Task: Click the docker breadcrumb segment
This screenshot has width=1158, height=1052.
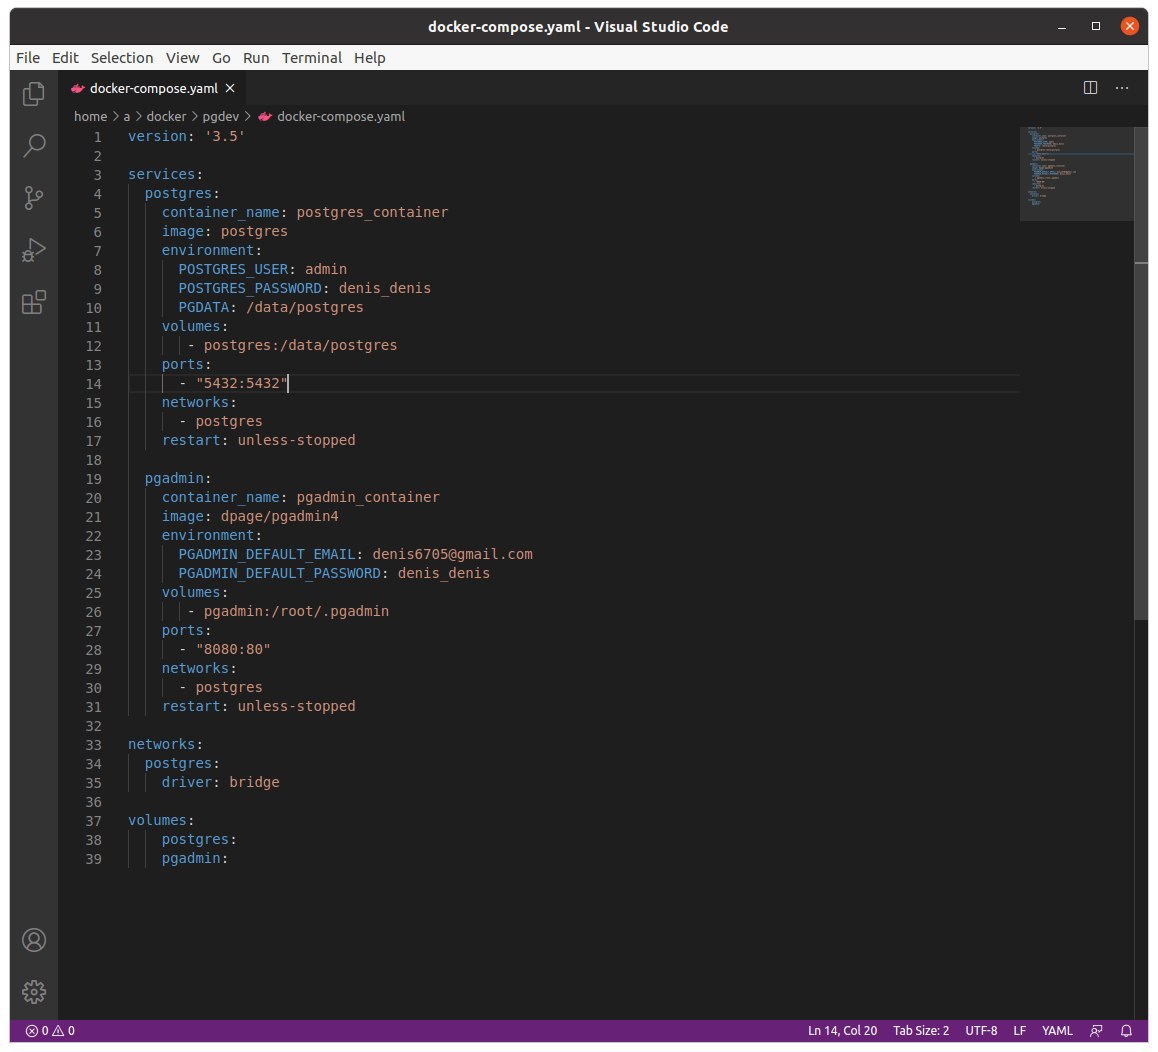Action: pyautogui.click(x=166, y=117)
